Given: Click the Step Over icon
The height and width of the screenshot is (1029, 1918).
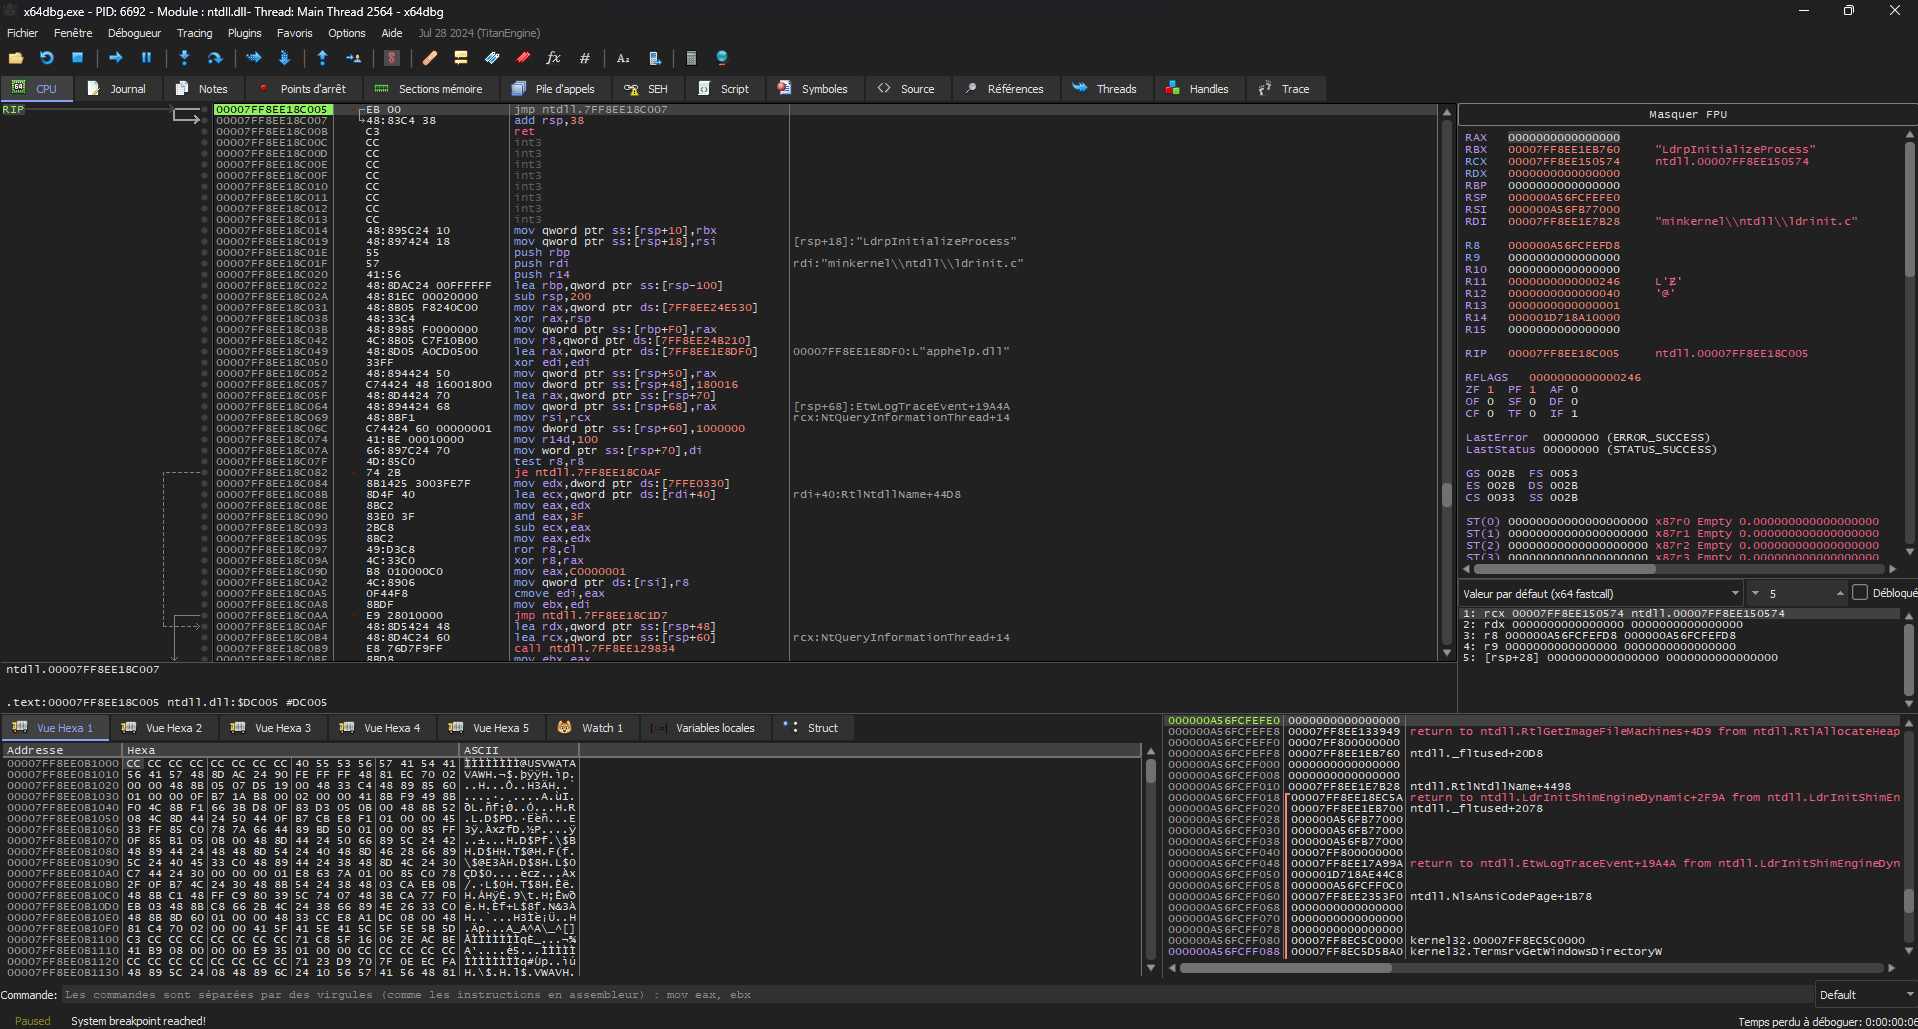Looking at the screenshot, I should 215,58.
